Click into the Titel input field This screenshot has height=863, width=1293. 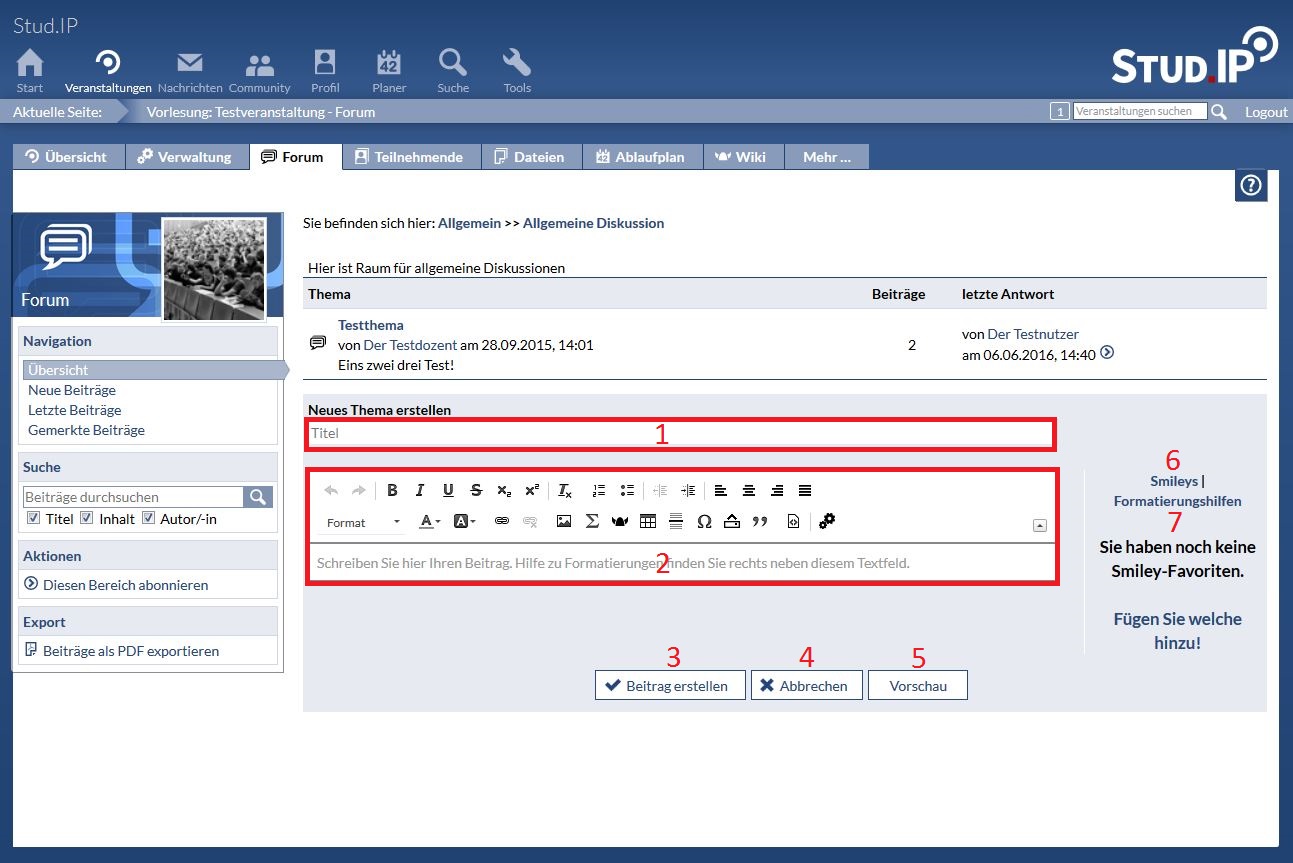[x=680, y=434]
